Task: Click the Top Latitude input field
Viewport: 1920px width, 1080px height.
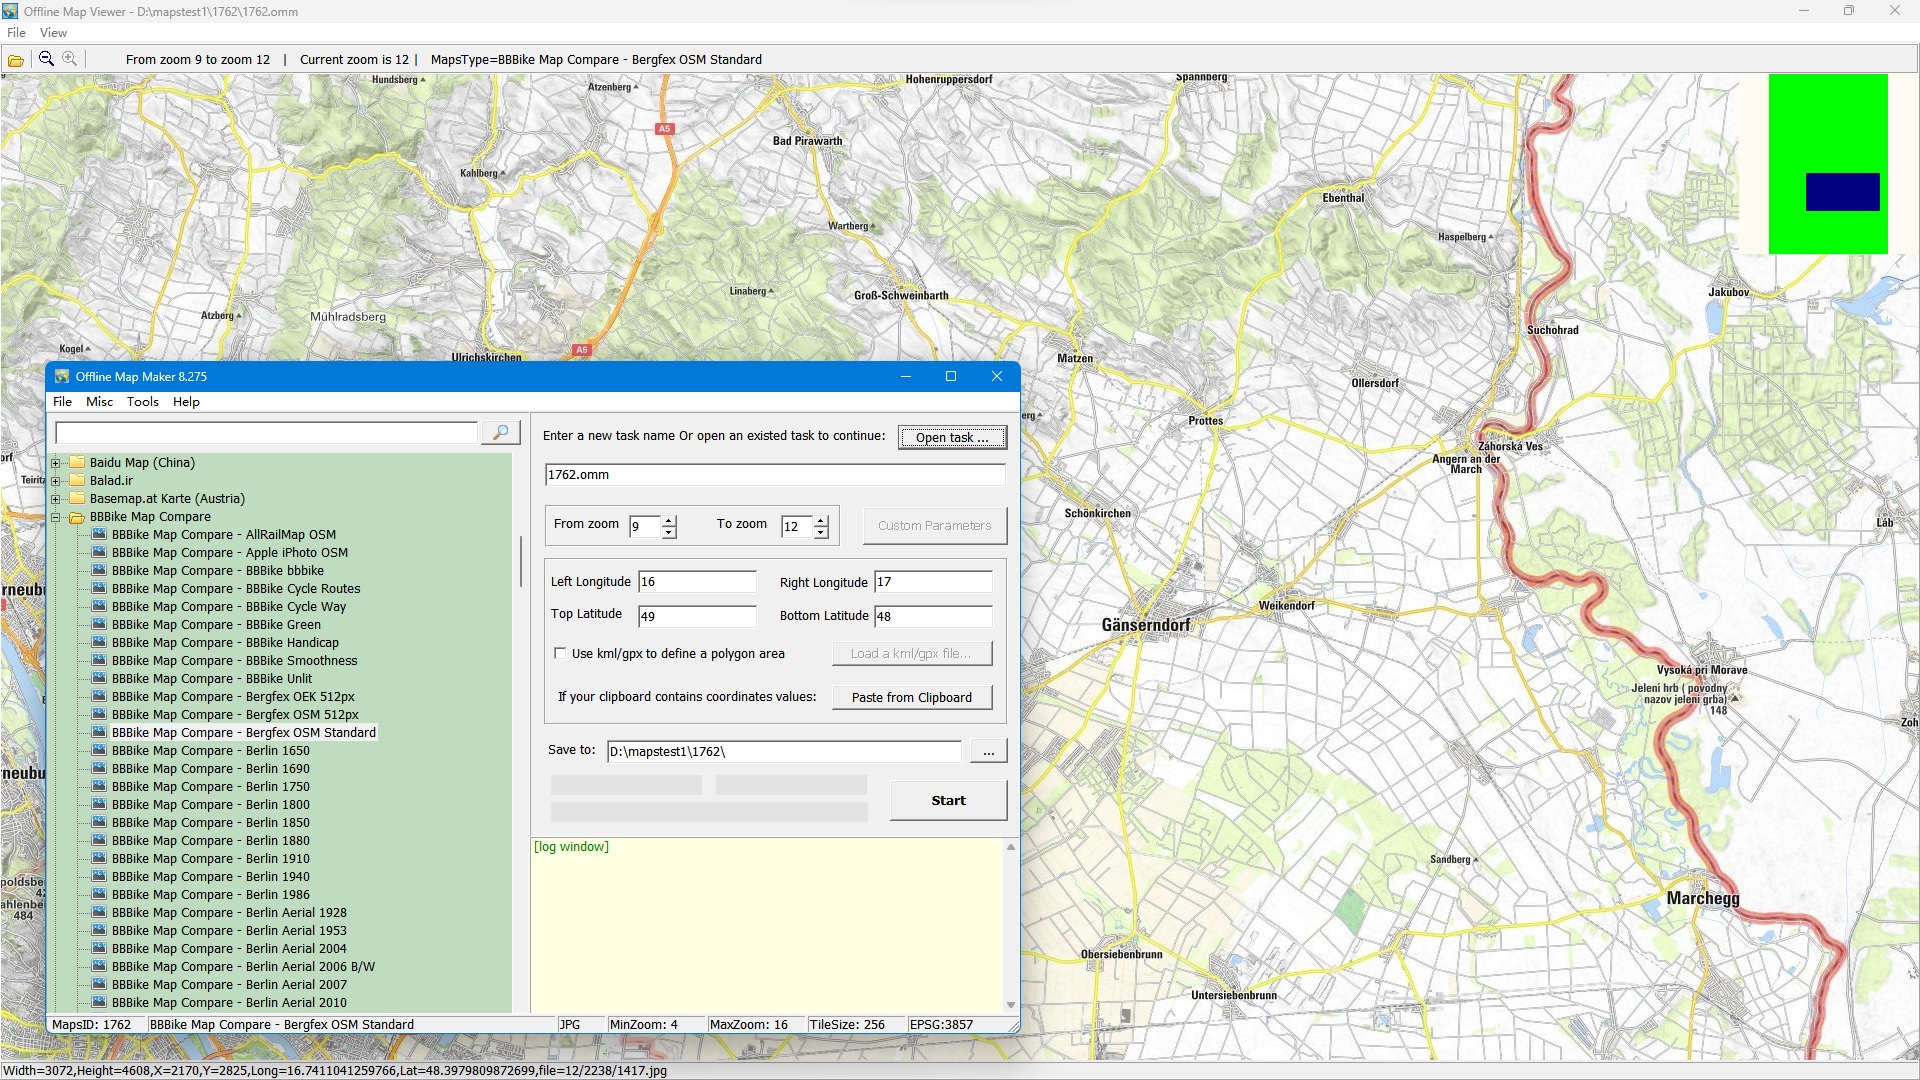Action: (697, 616)
